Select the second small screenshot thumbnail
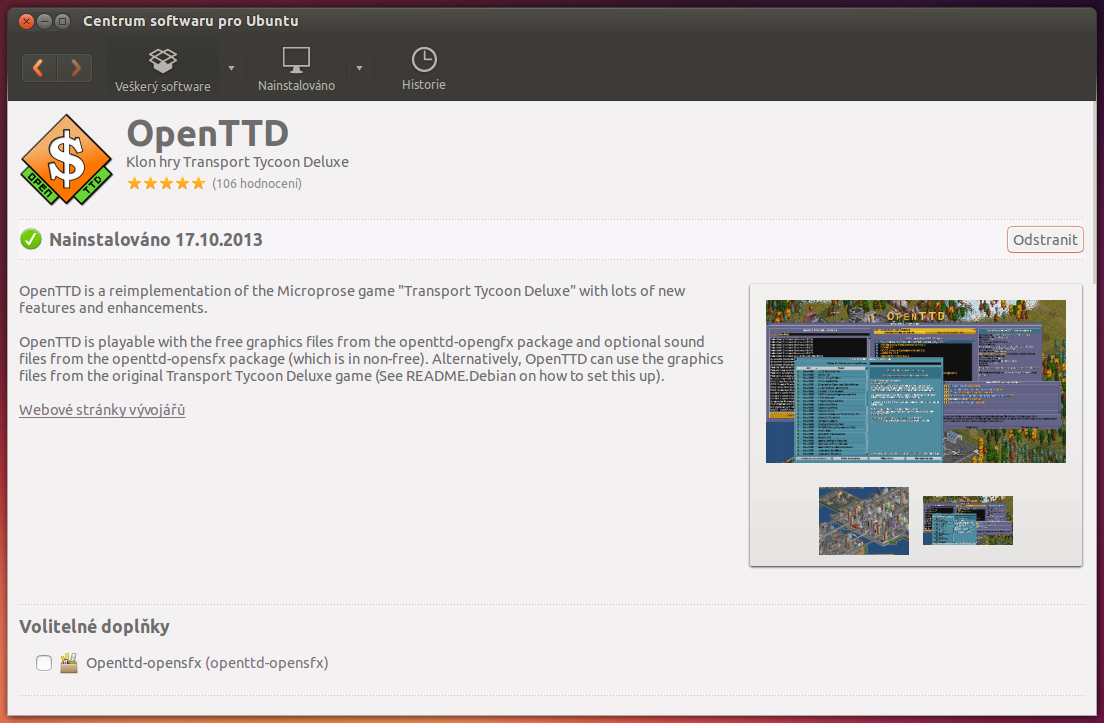The height and width of the screenshot is (723, 1104). tap(967, 520)
